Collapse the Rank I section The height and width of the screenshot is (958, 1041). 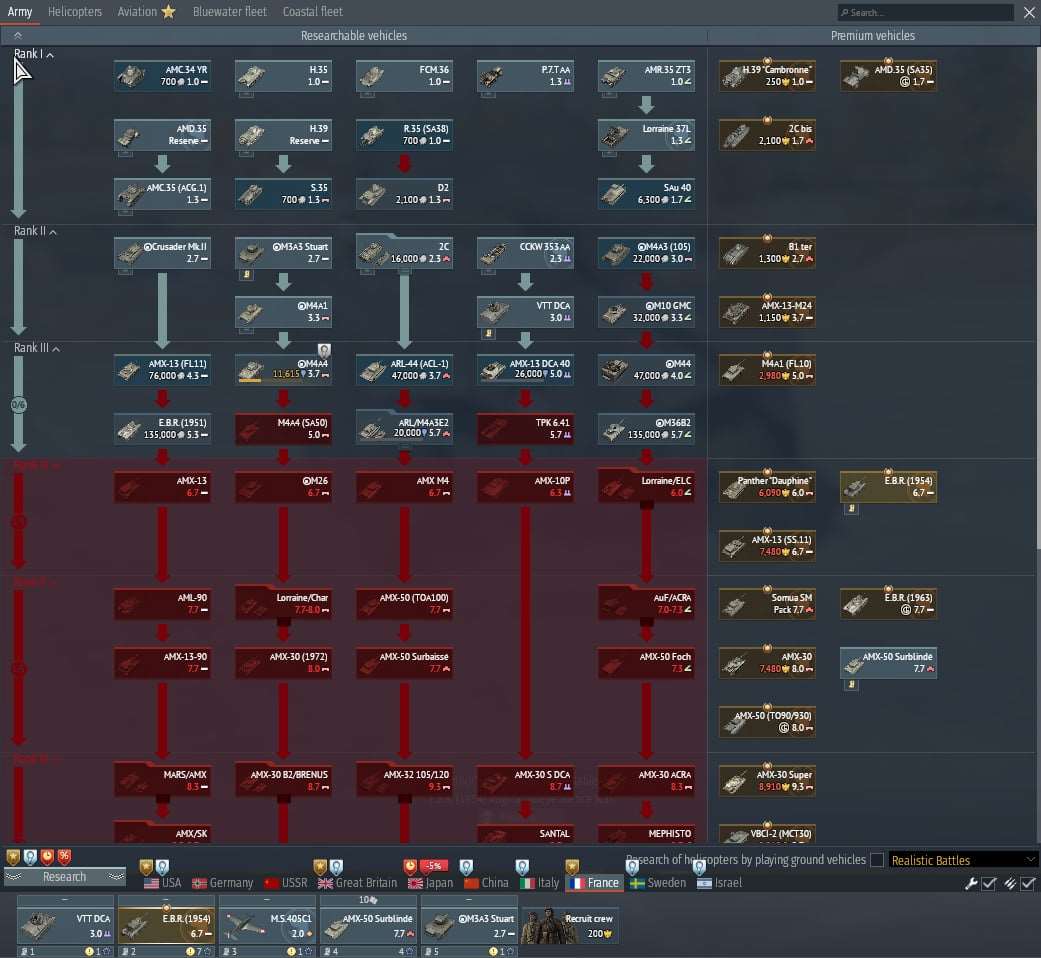coord(33,54)
